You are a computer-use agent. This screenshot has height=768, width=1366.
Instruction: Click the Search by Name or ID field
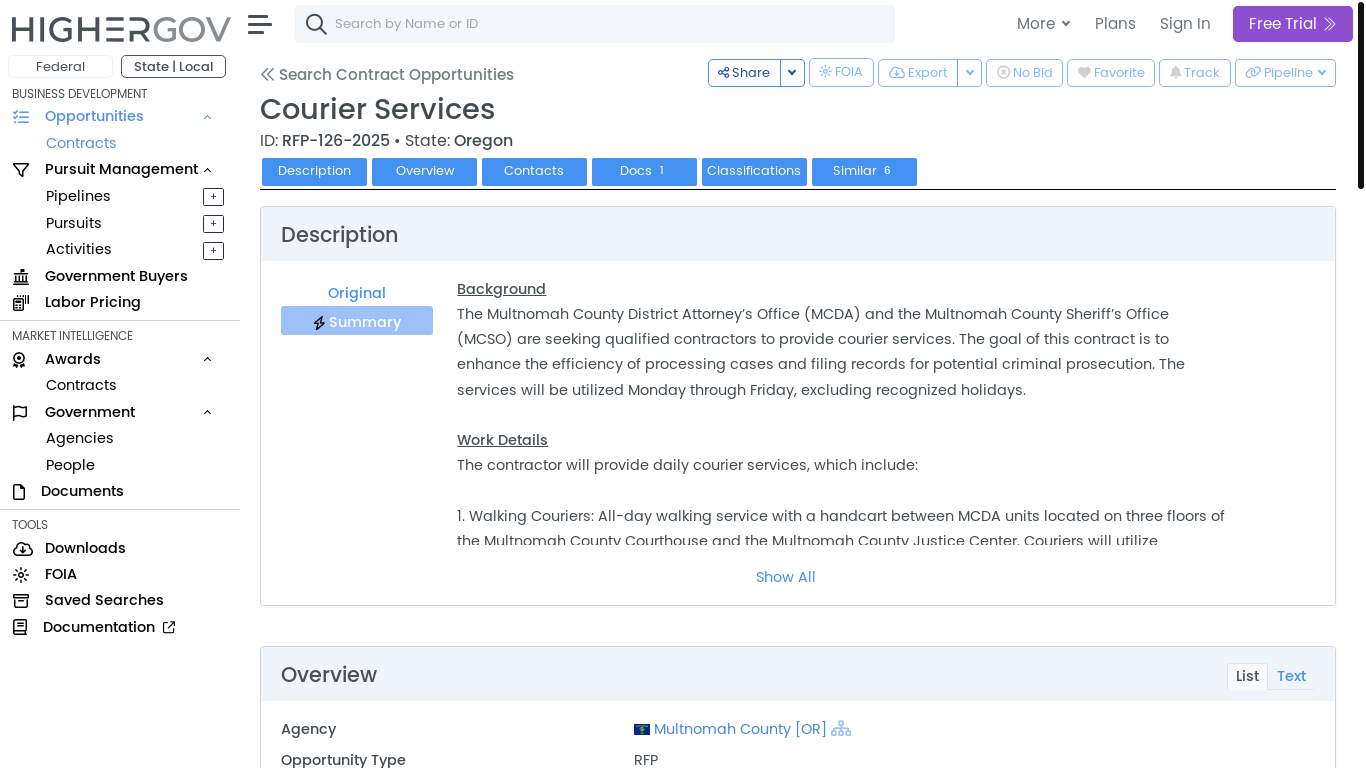click(x=595, y=24)
